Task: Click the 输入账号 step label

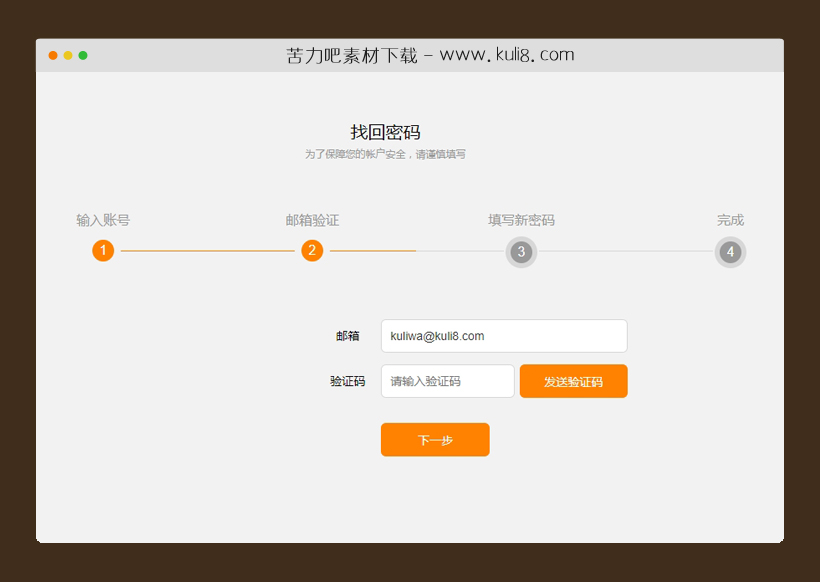Action: (x=103, y=220)
